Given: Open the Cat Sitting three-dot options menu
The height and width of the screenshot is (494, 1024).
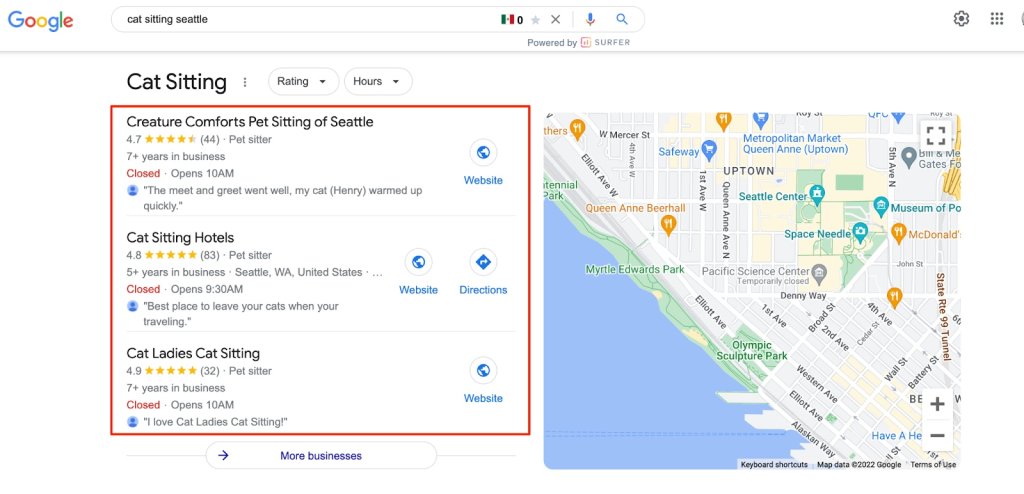Looking at the screenshot, I should click(245, 82).
